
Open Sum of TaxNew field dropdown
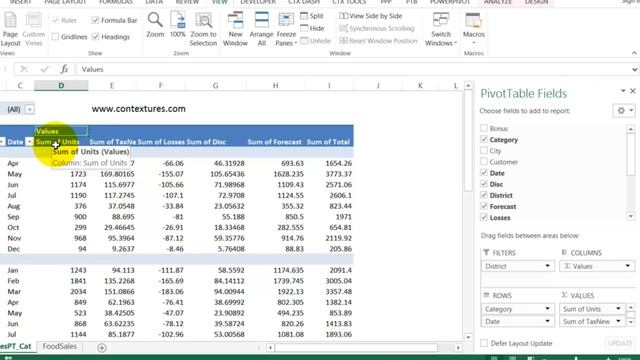tap(618, 322)
